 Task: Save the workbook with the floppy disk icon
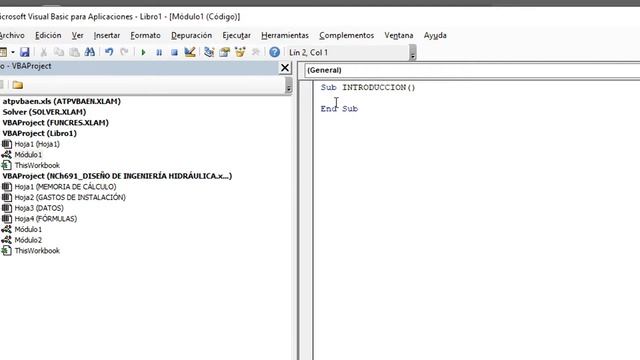point(24,52)
